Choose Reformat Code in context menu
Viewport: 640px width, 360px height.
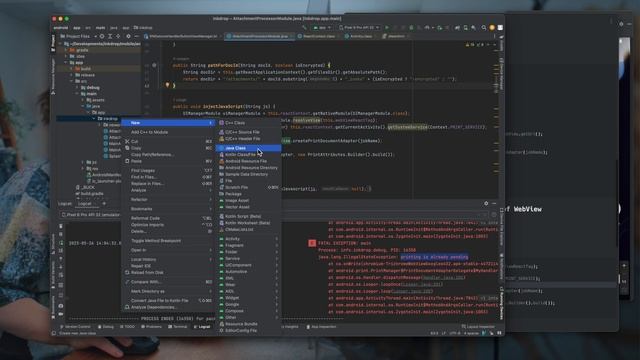click(168, 218)
